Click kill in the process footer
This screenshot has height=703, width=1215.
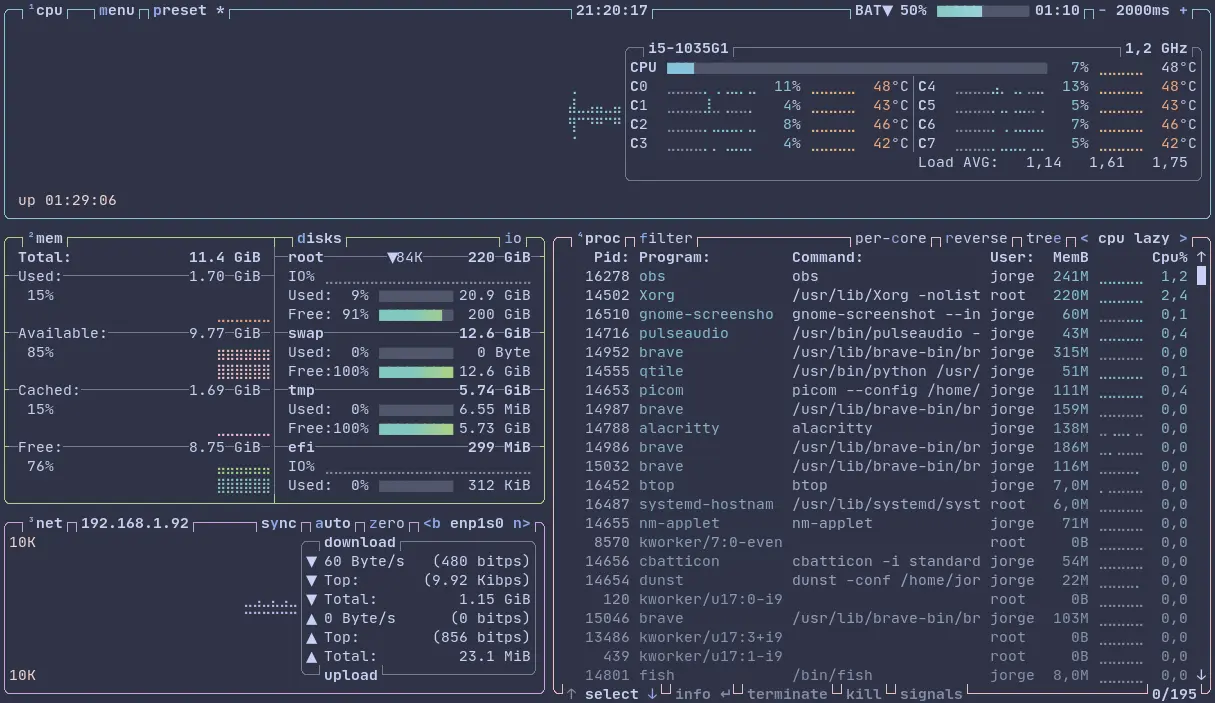[x=864, y=694]
